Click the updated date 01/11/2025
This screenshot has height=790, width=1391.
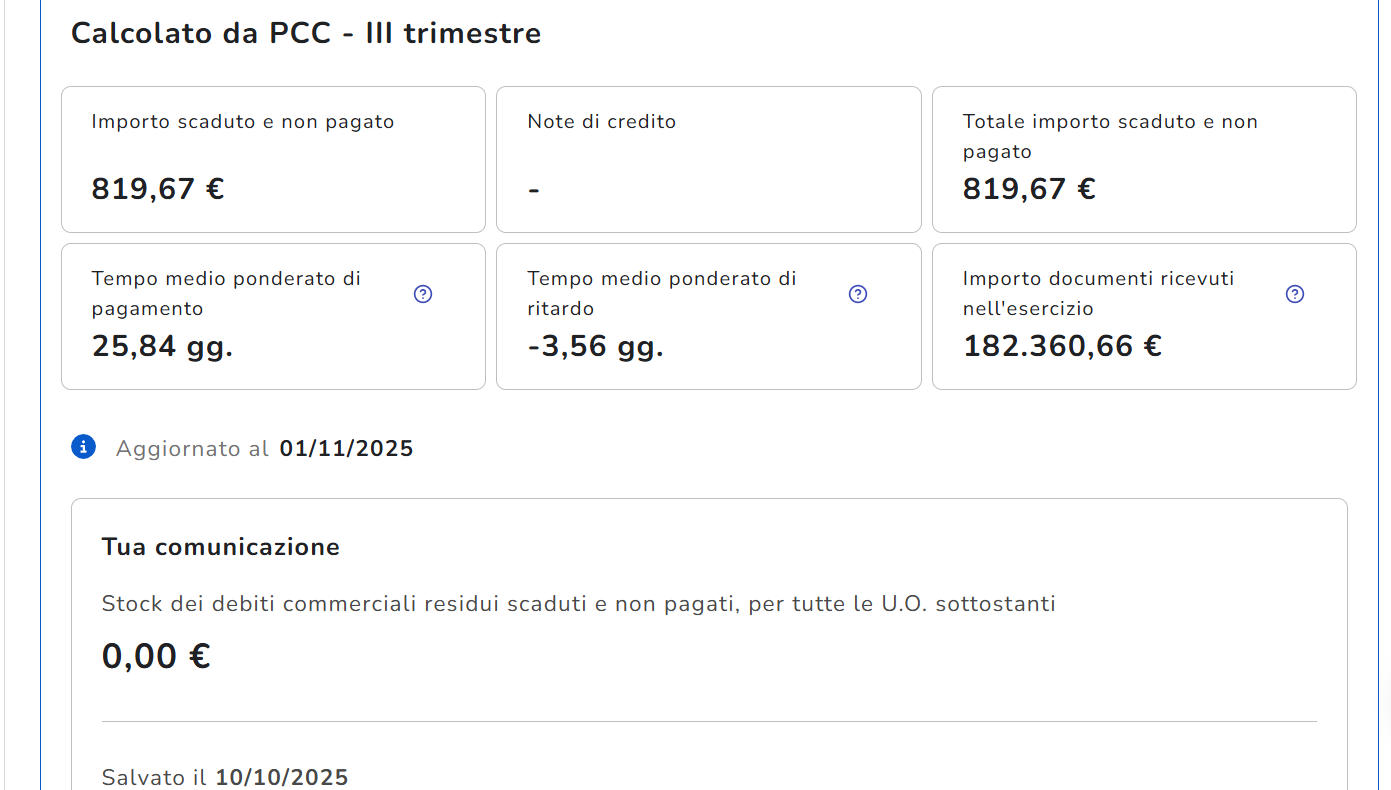(346, 448)
